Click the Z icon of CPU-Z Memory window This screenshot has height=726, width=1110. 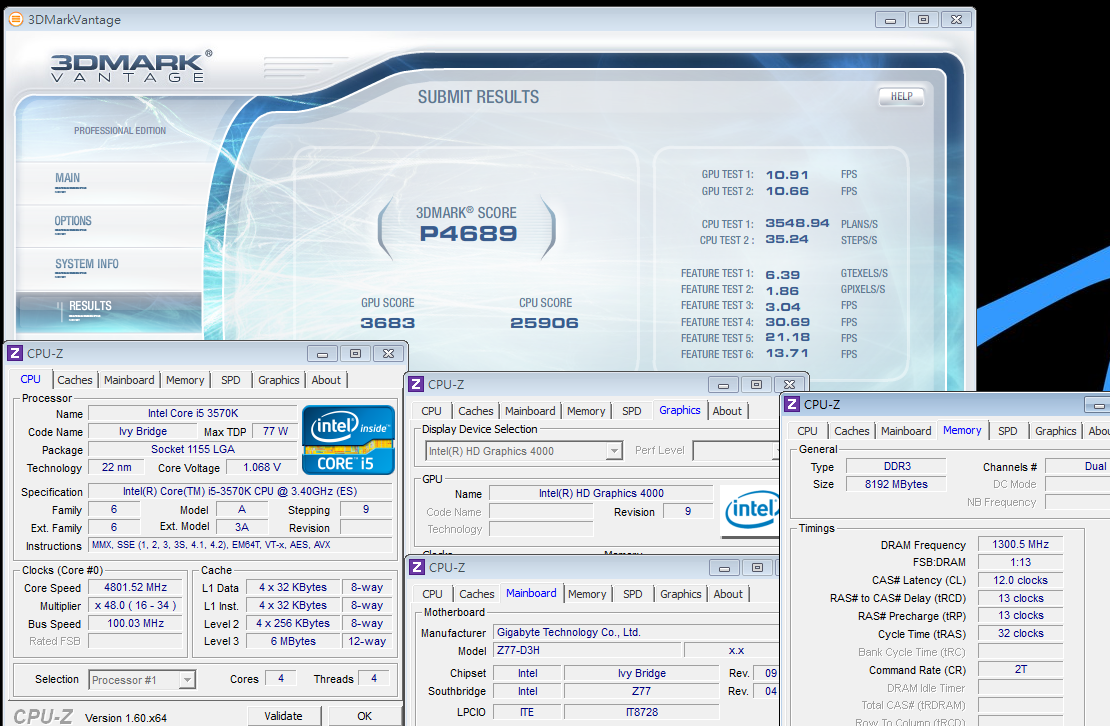coord(792,404)
